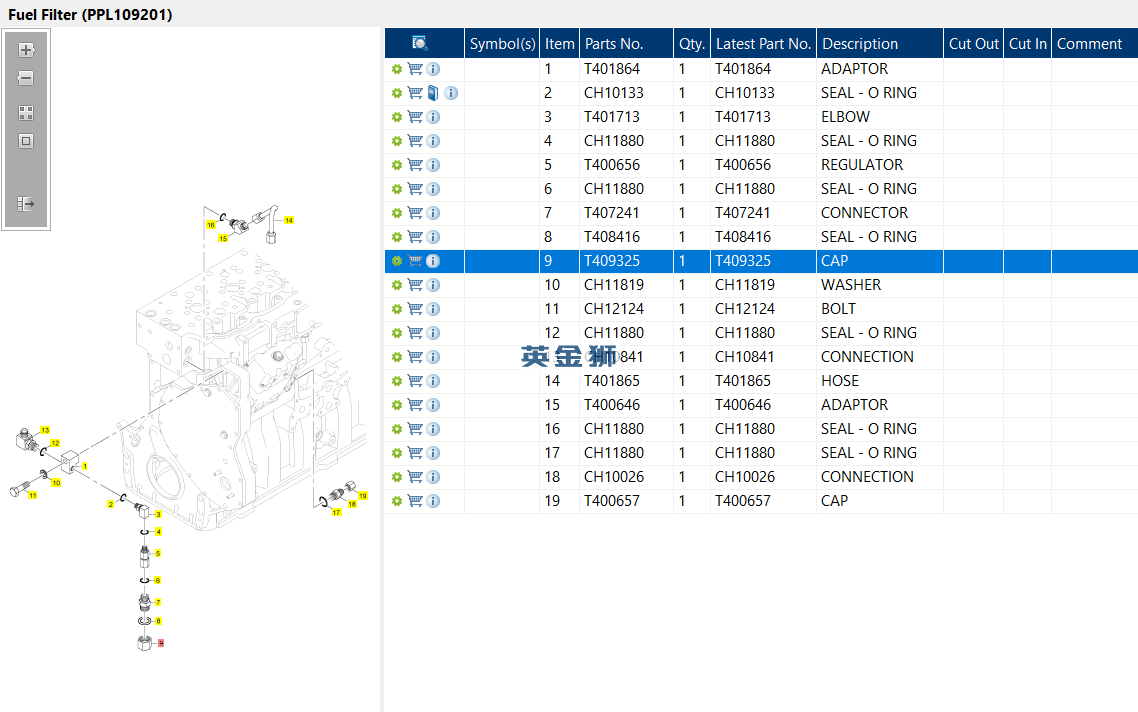Image resolution: width=1138 pixels, height=712 pixels.
Task: Add selected CAP T409325 to cart
Action: tap(415, 261)
